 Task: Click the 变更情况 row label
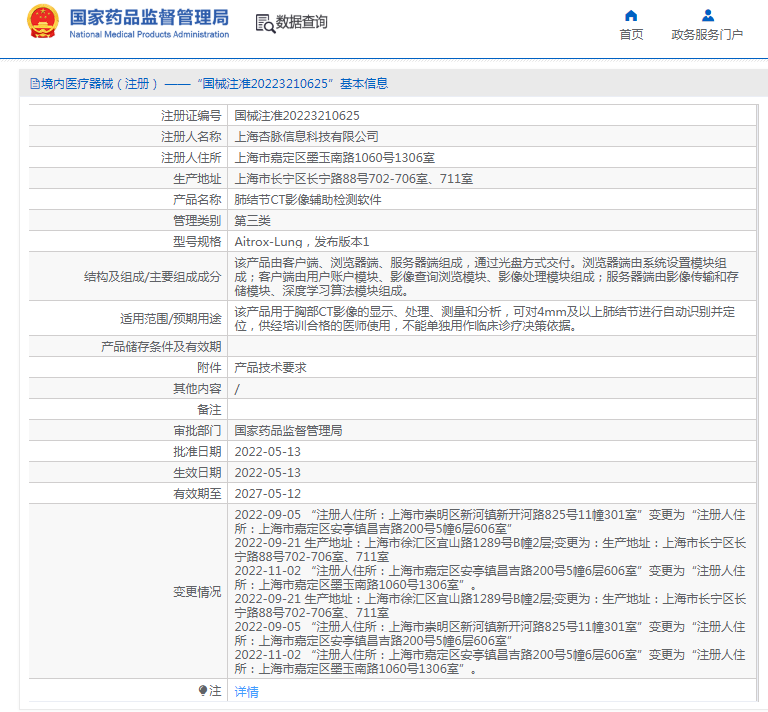[x=197, y=592]
